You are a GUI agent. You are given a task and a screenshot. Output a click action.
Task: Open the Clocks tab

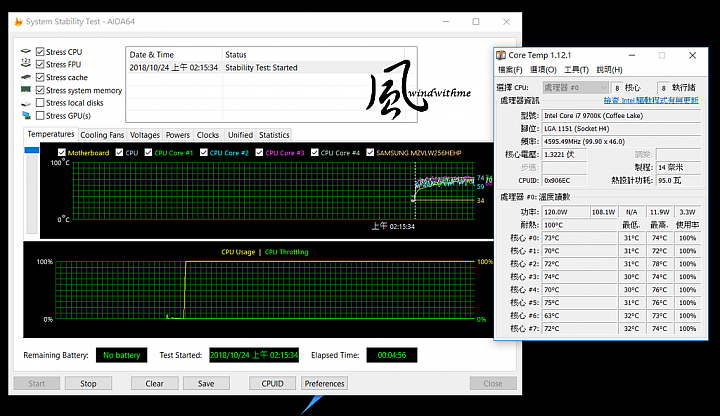[x=208, y=135]
